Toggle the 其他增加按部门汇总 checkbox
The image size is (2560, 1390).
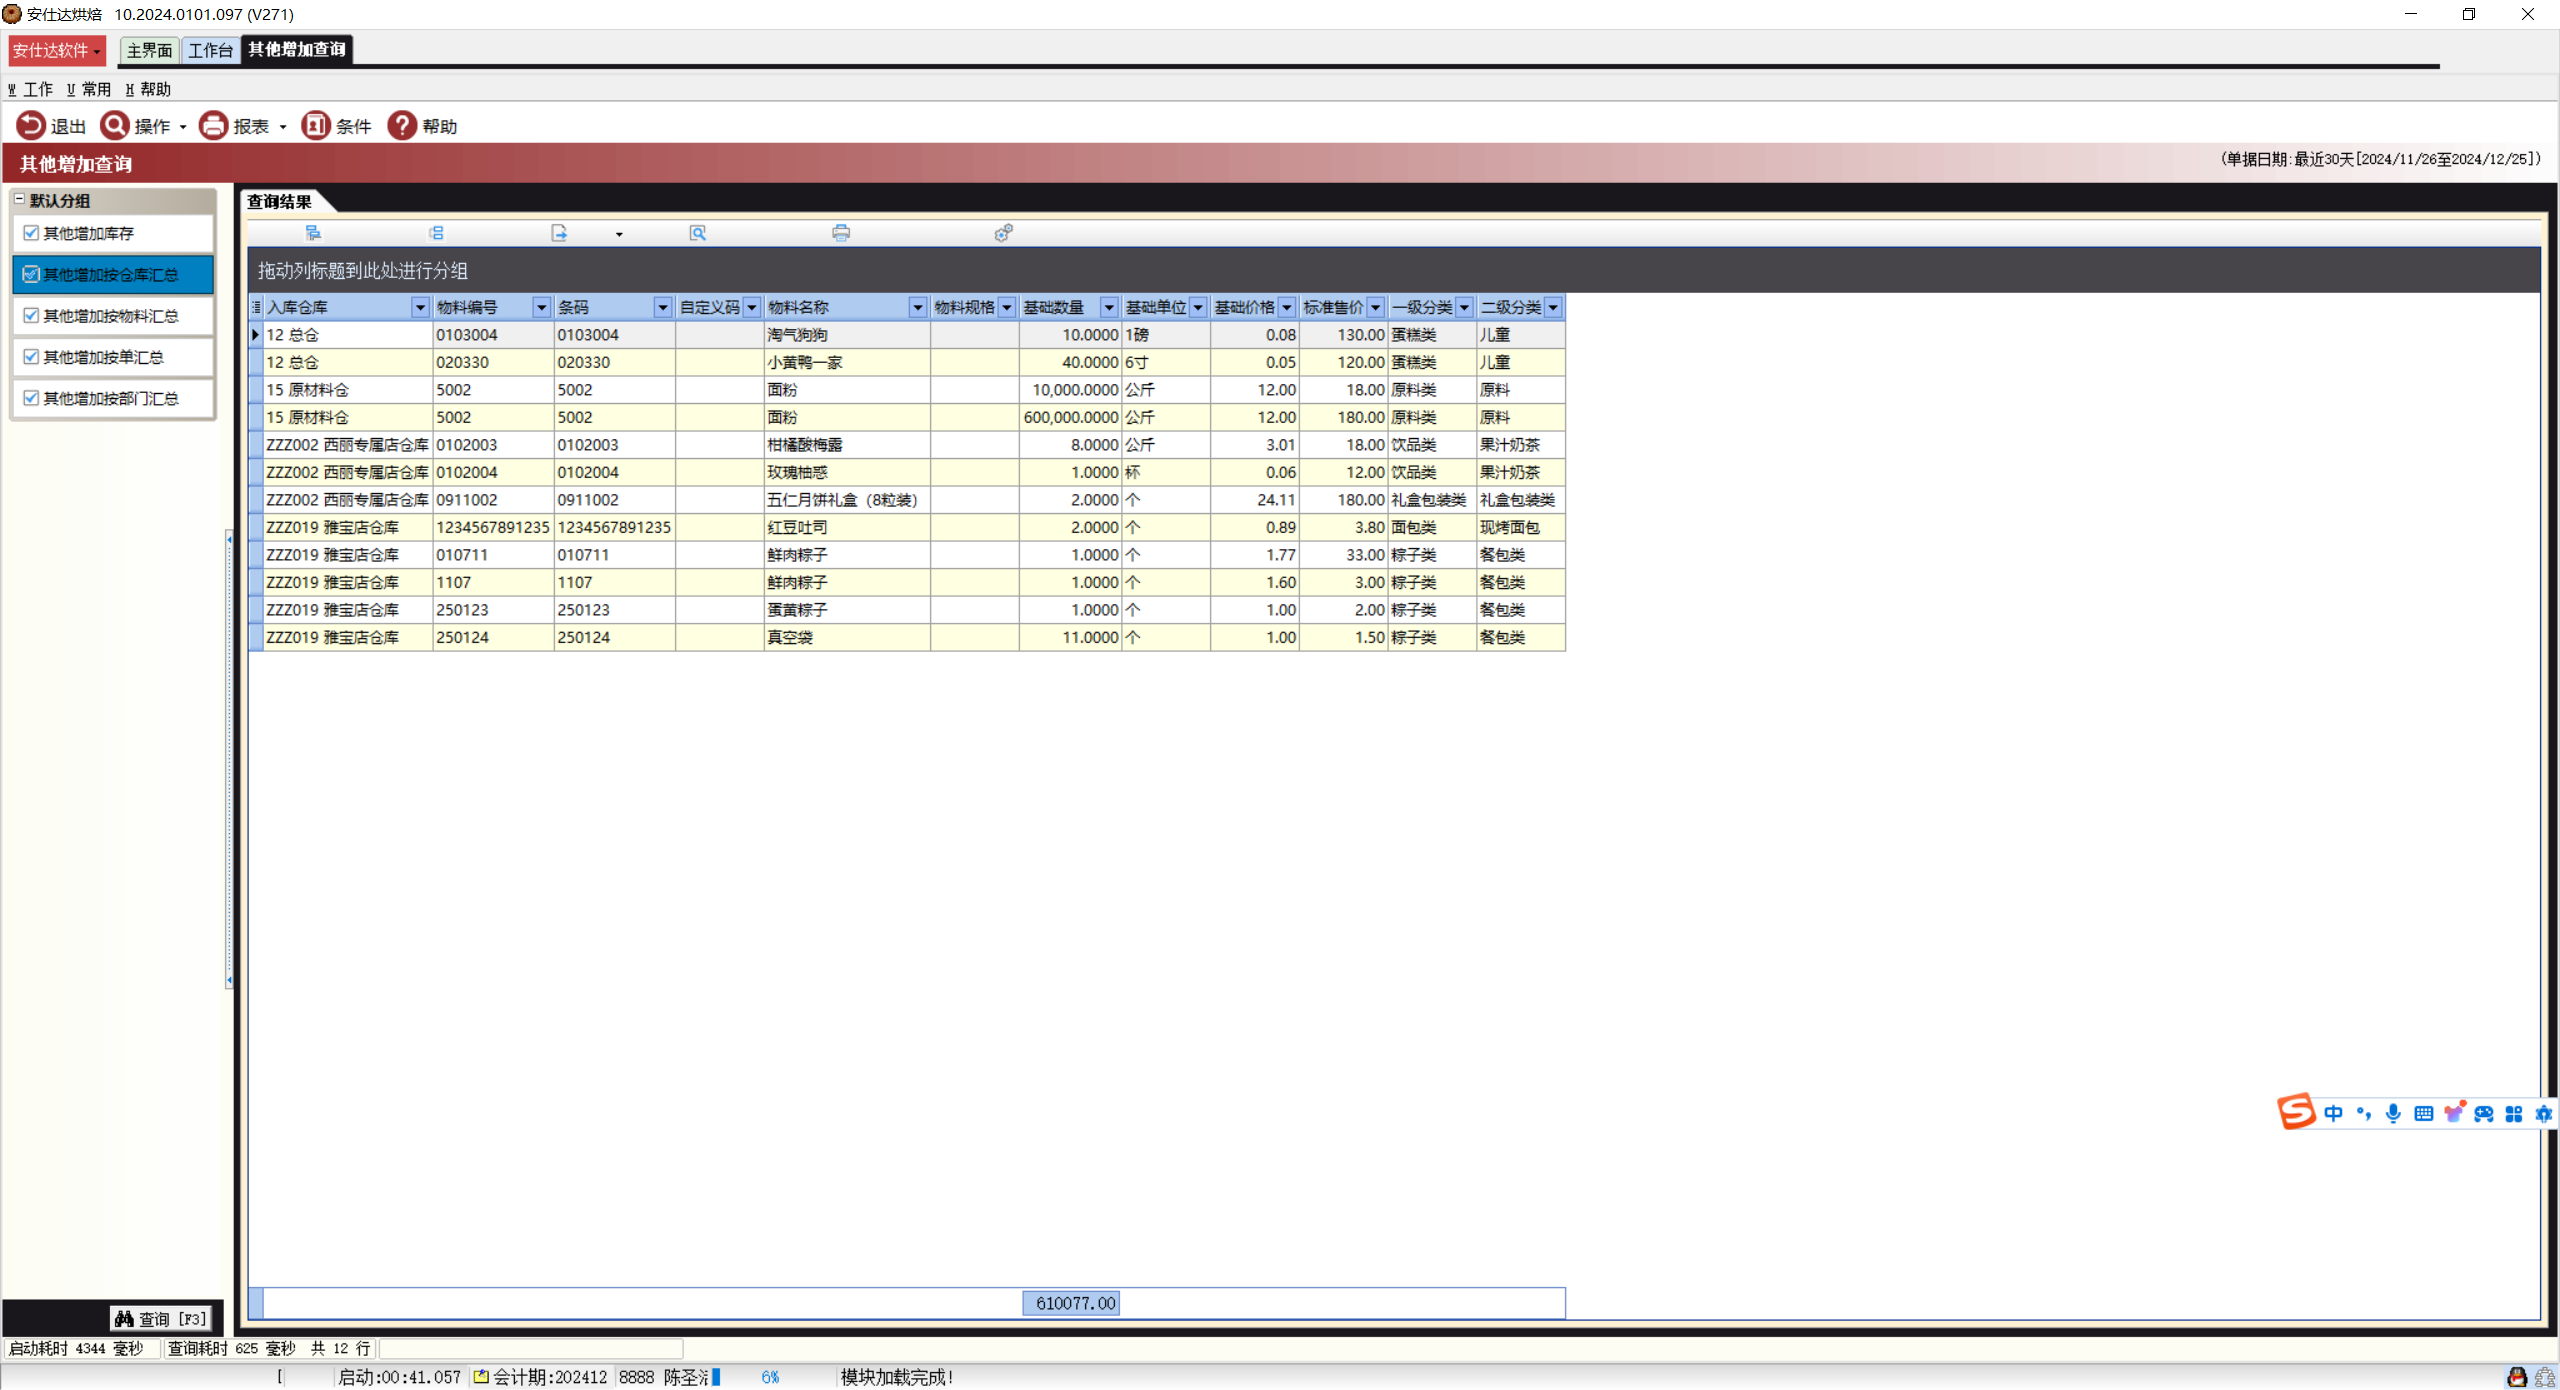click(31, 398)
